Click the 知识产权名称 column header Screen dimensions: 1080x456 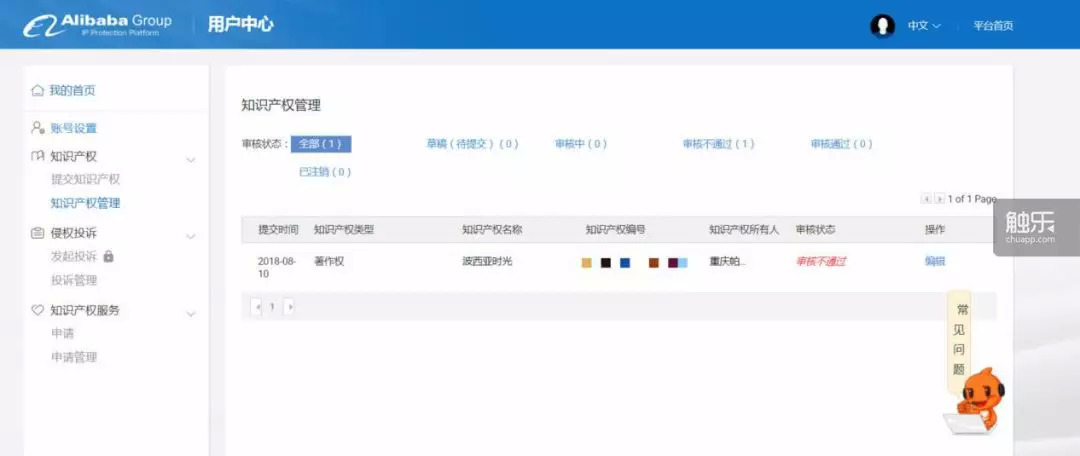(492, 230)
